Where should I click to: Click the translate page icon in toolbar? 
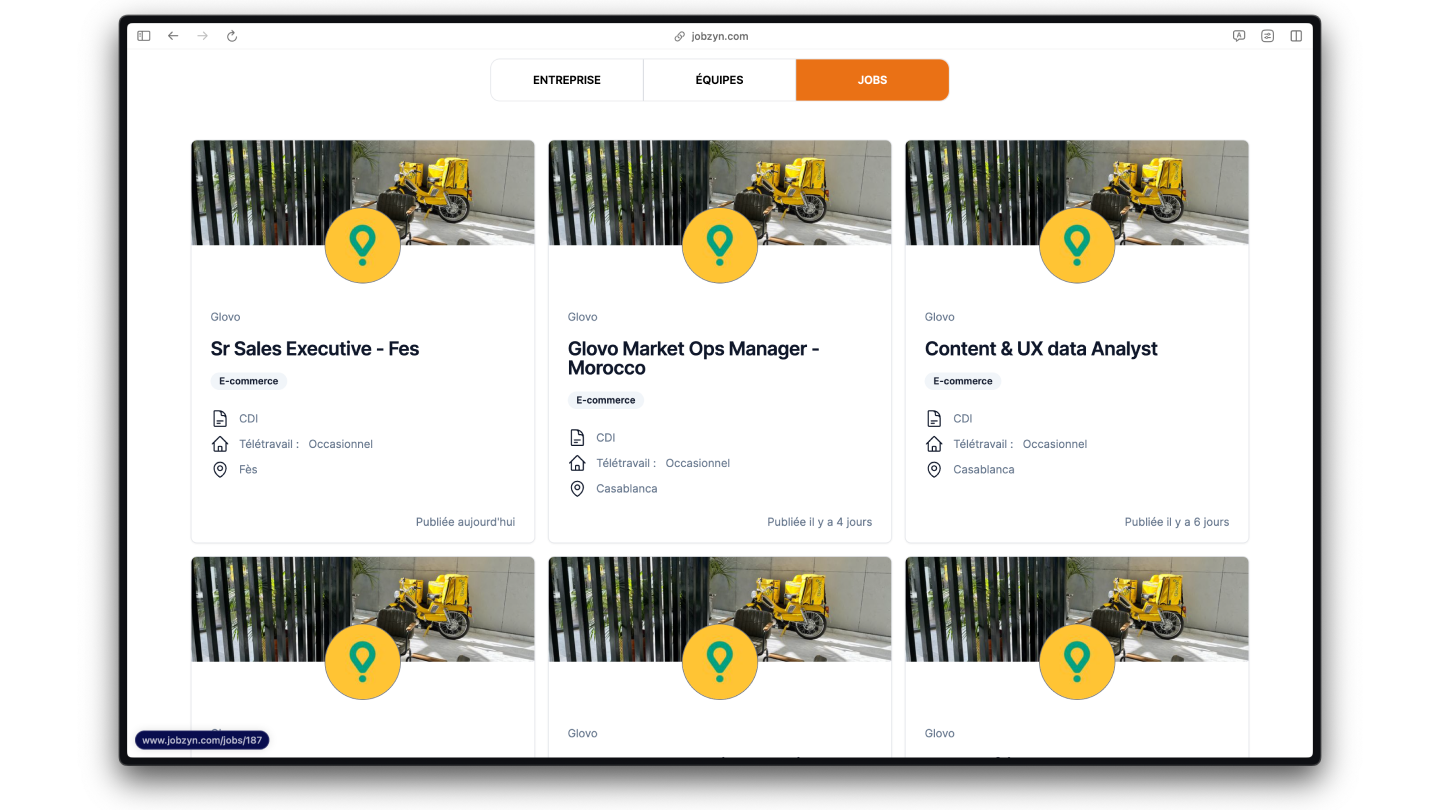1239,36
